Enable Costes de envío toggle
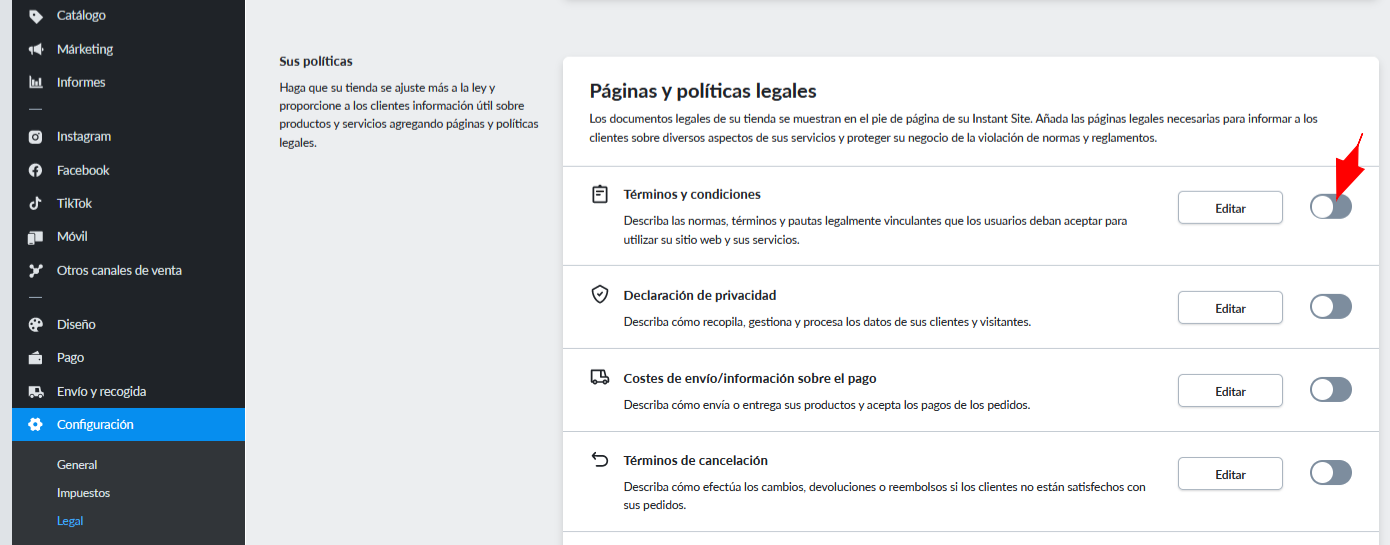This screenshot has height=545, width=1390. point(1331,390)
